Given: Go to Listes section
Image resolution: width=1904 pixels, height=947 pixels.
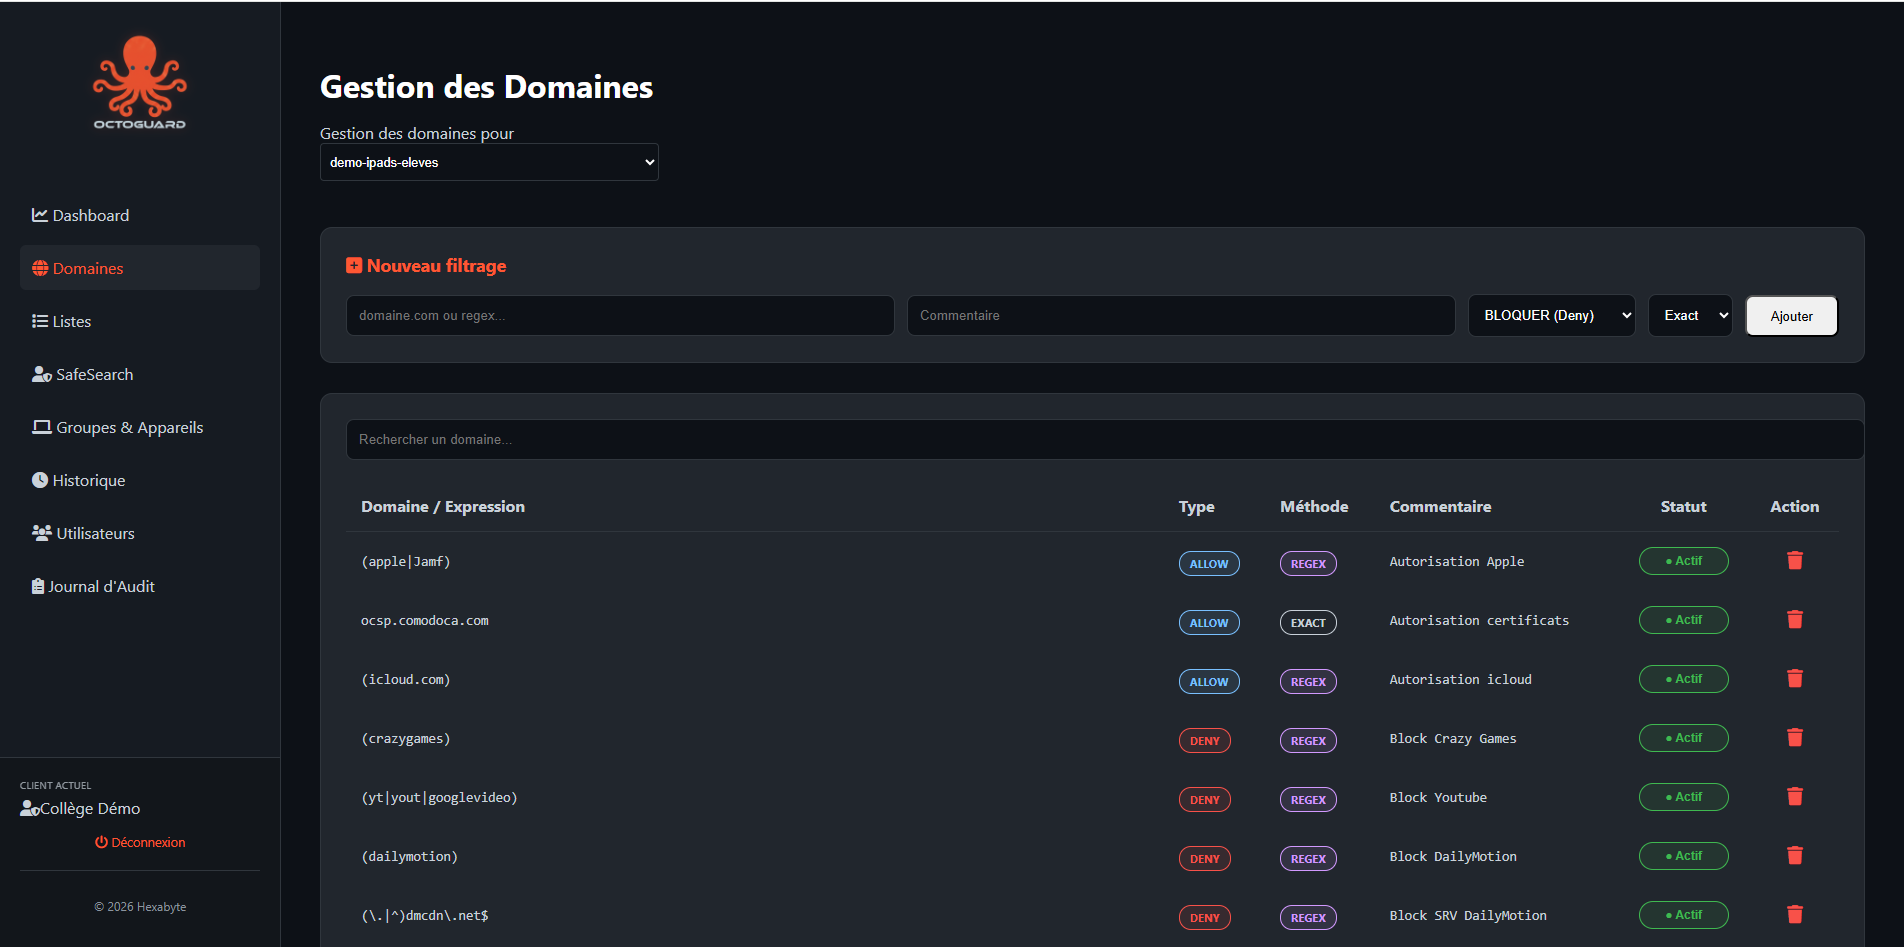Looking at the screenshot, I should click(140, 321).
